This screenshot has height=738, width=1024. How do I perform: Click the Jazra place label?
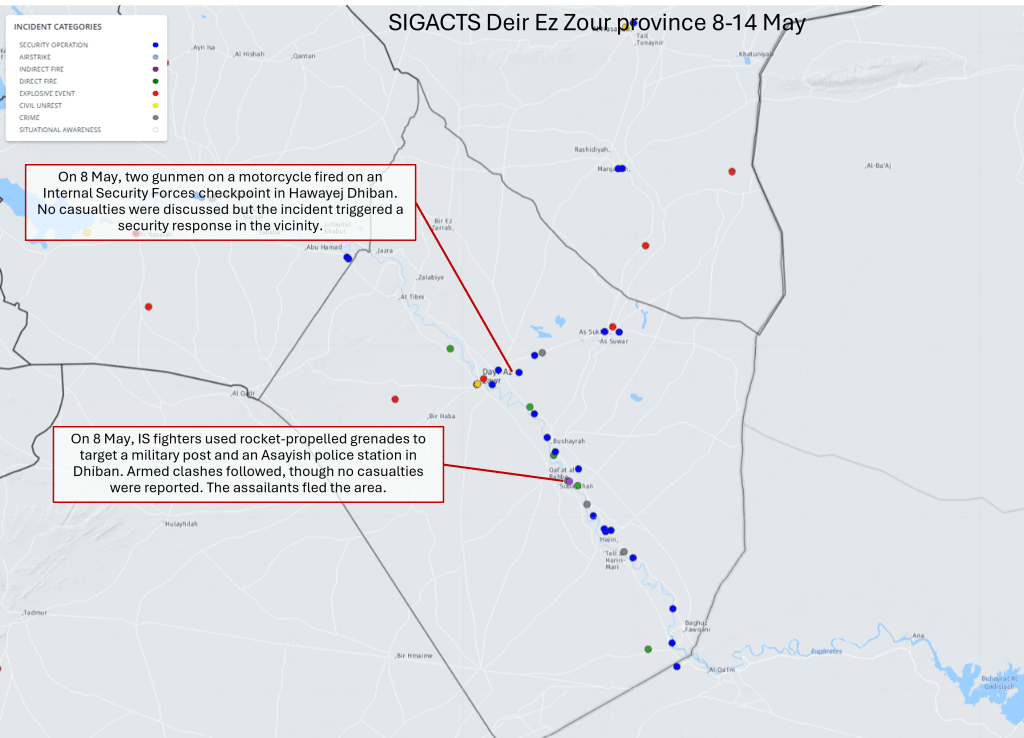385,251
